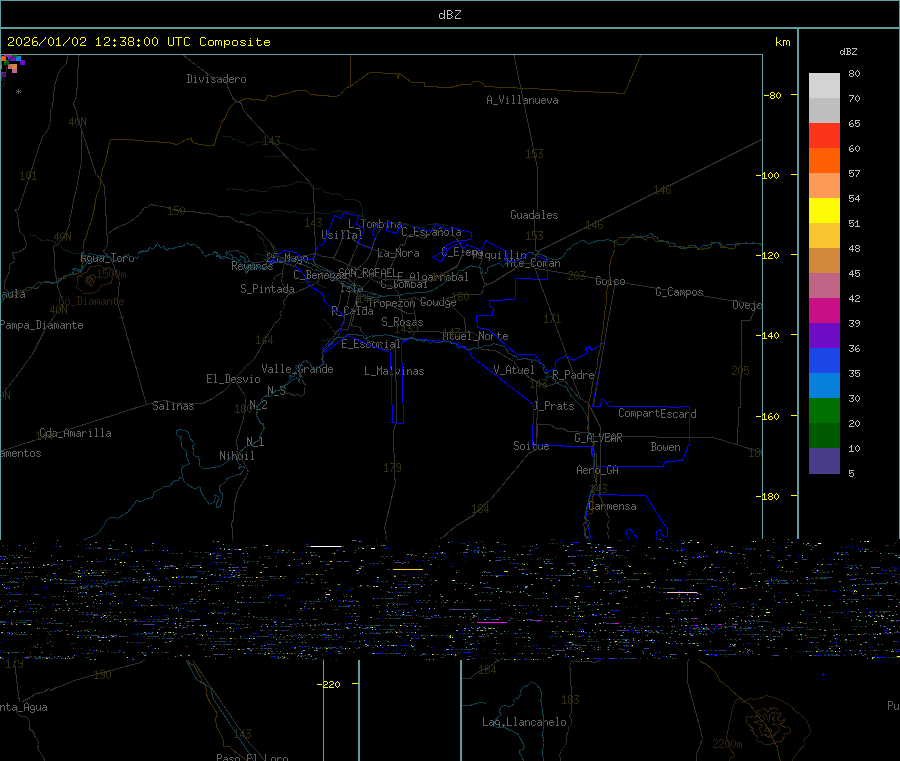Screen dimensions: 900x761
Task: Pick the magenta swatch in dBZ legend
Action: click(x=824, y=310)
